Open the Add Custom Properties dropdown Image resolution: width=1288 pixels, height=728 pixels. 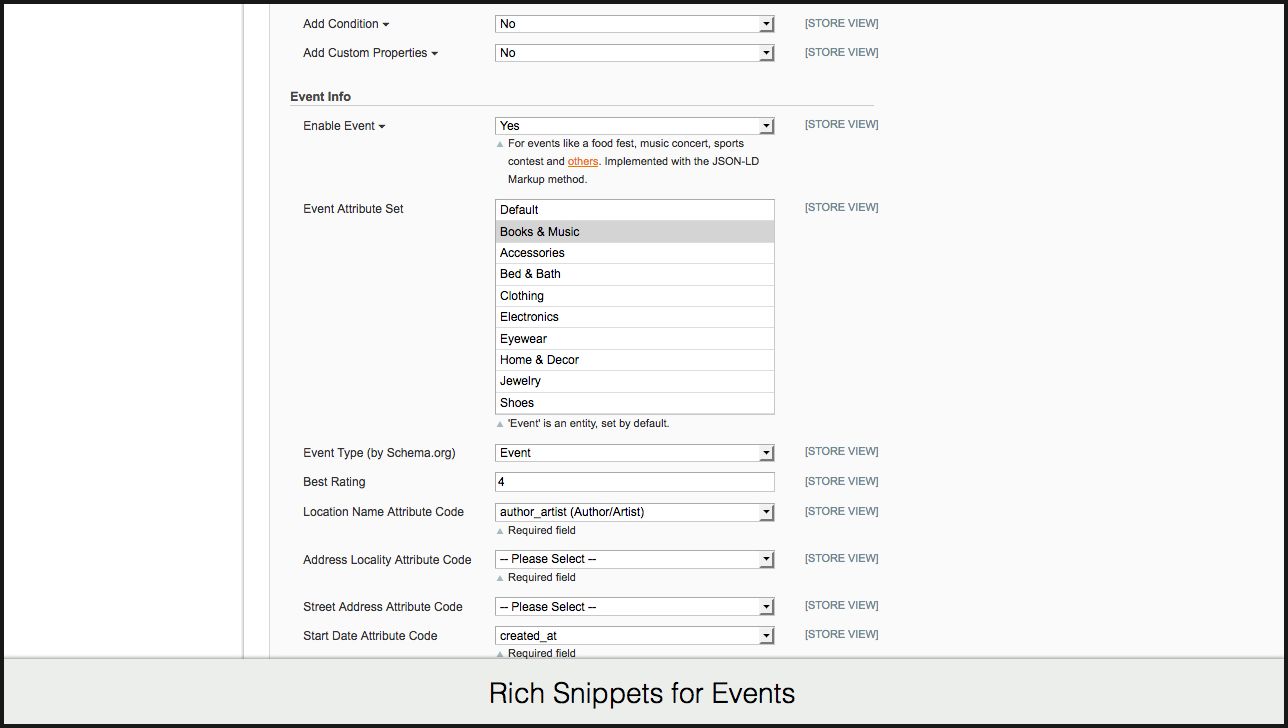click(634, 53)
